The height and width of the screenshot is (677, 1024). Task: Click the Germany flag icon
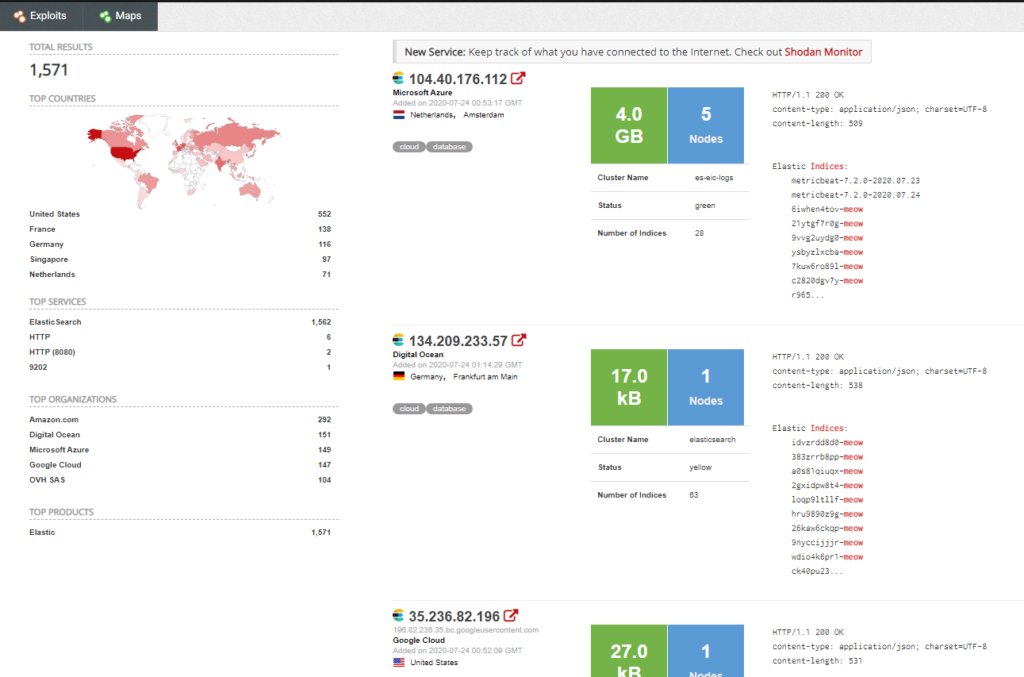(399, 377)
